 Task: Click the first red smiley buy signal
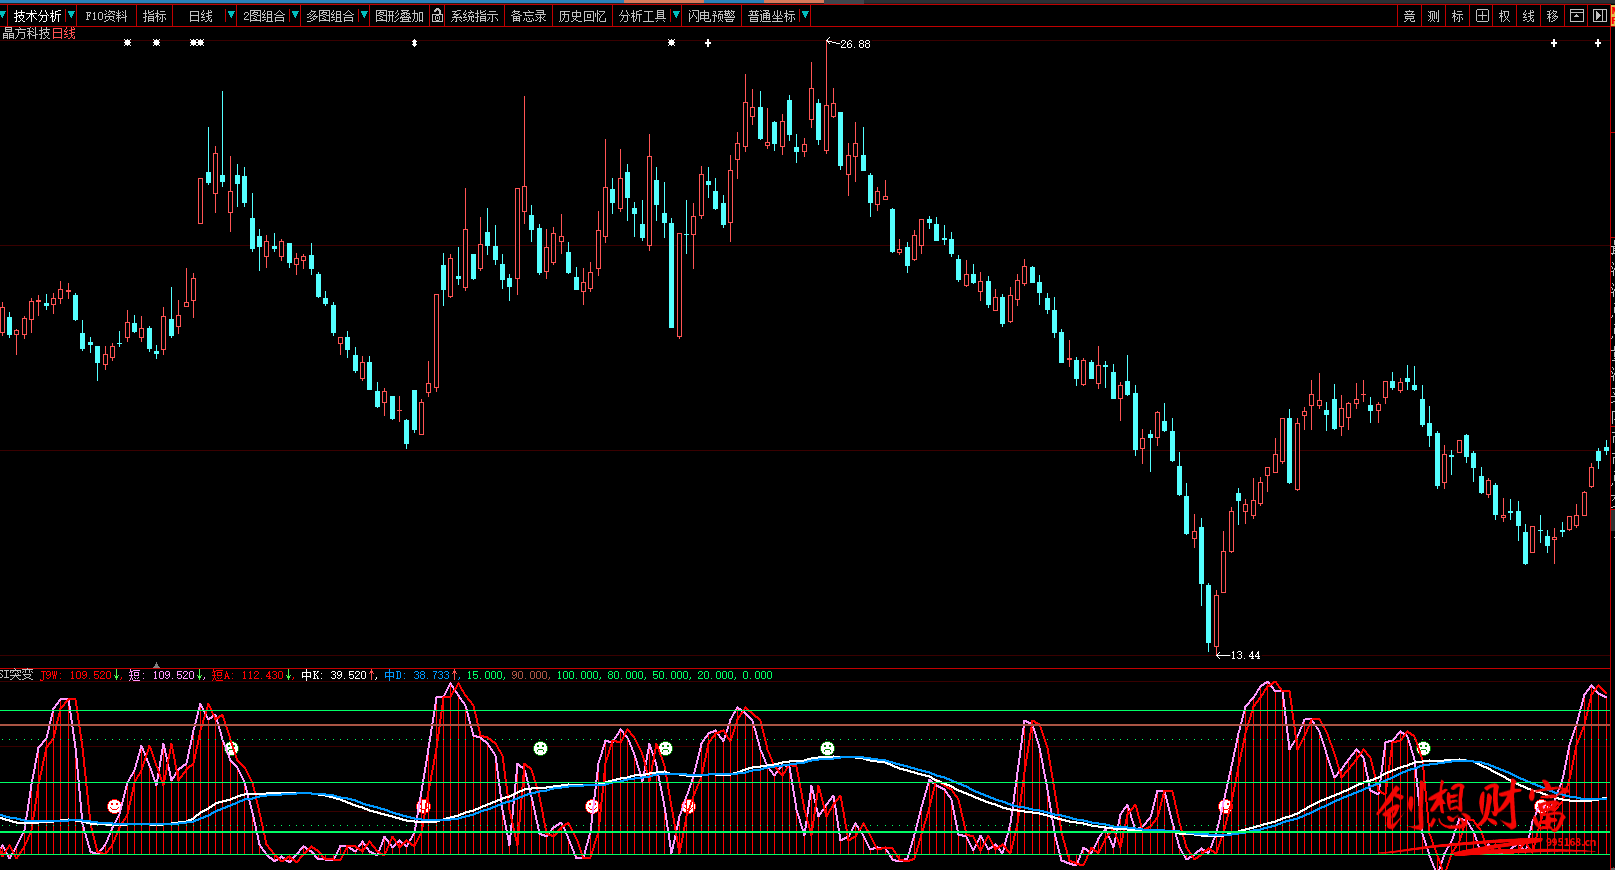(x=114, y=806)
